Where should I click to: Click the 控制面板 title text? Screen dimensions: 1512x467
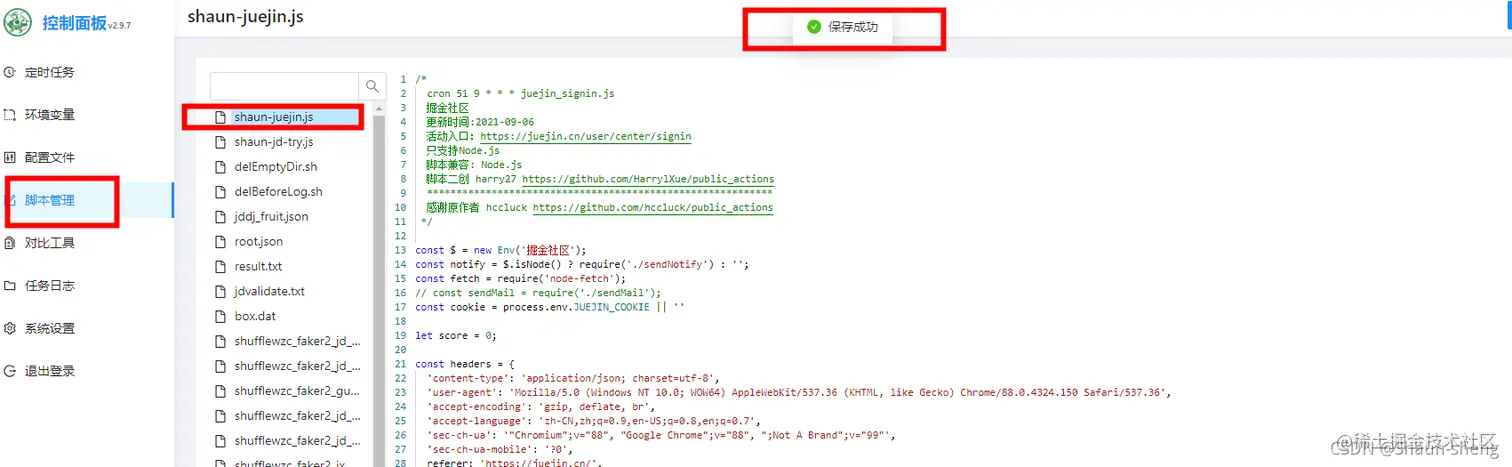[x=73, y=22]
